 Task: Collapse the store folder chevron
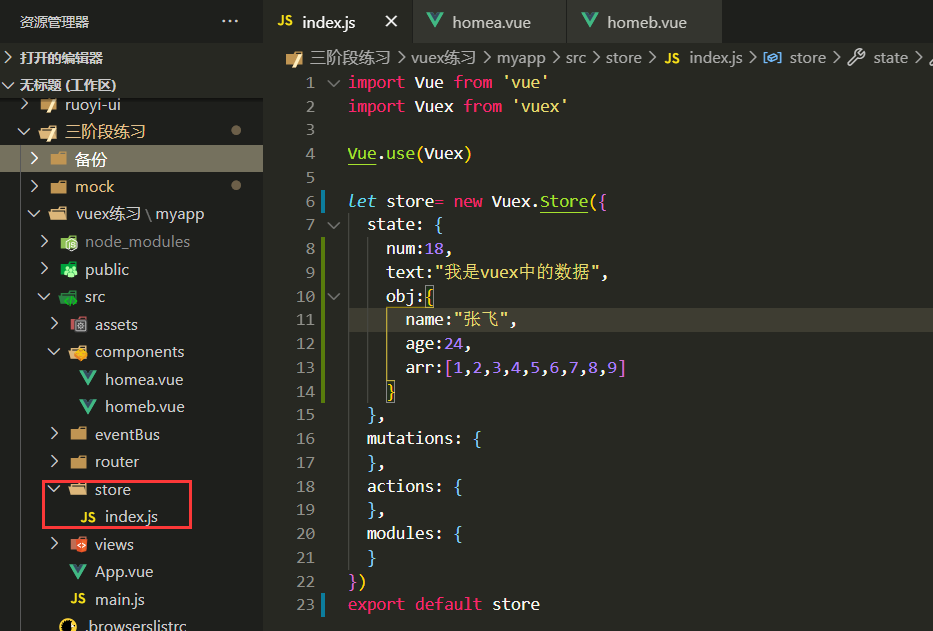click(55, 489)
